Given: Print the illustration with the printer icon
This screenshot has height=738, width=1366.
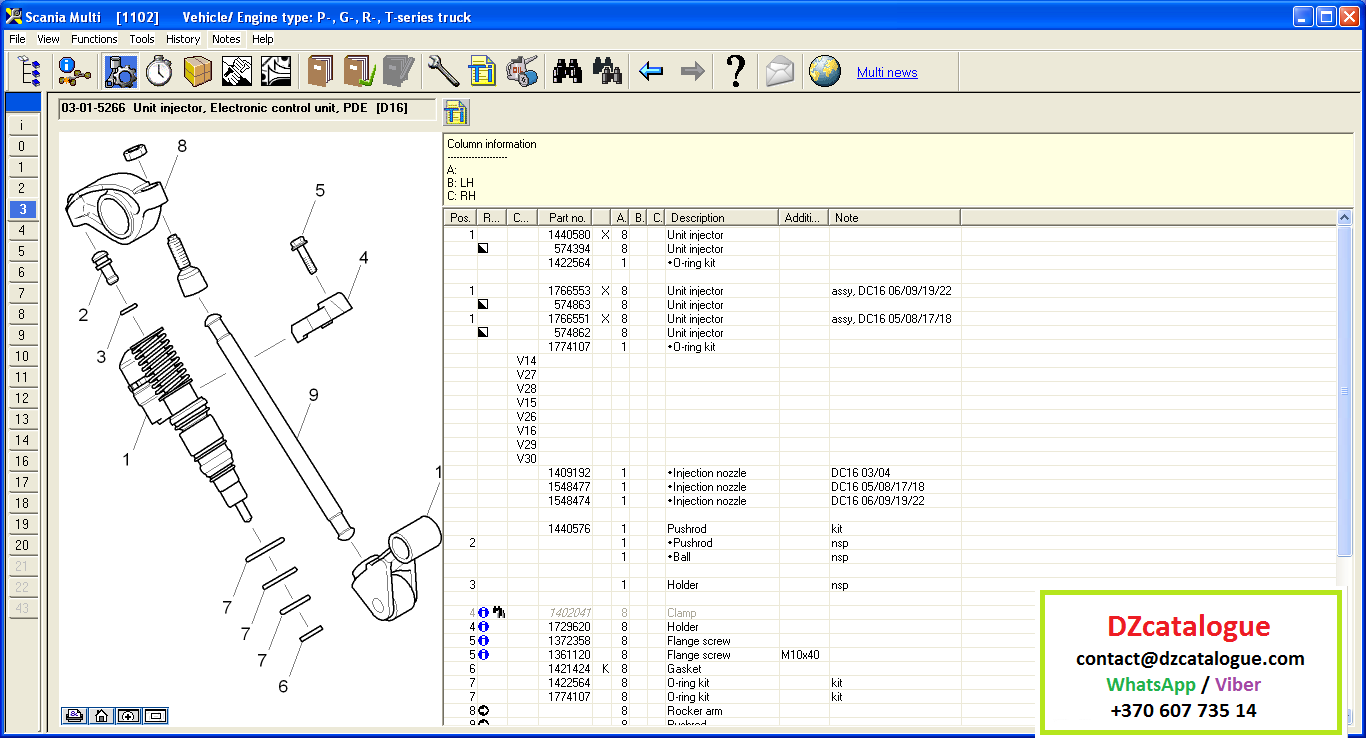Looking at the screenshot, I should point(74,715).
